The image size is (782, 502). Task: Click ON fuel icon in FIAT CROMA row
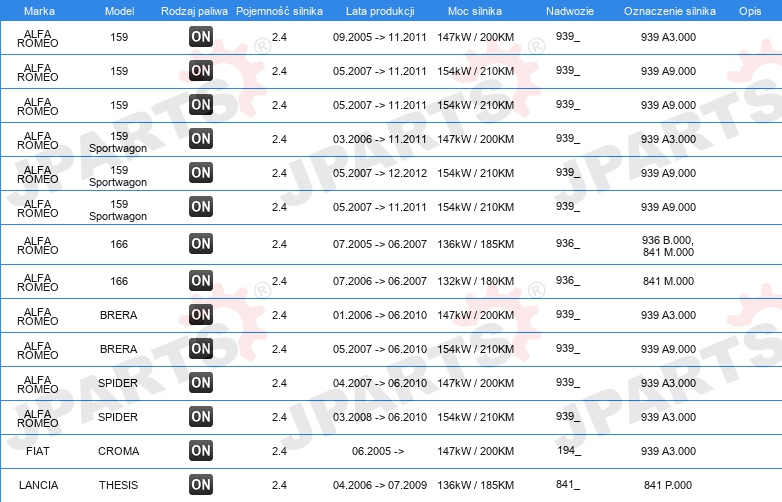201,451
